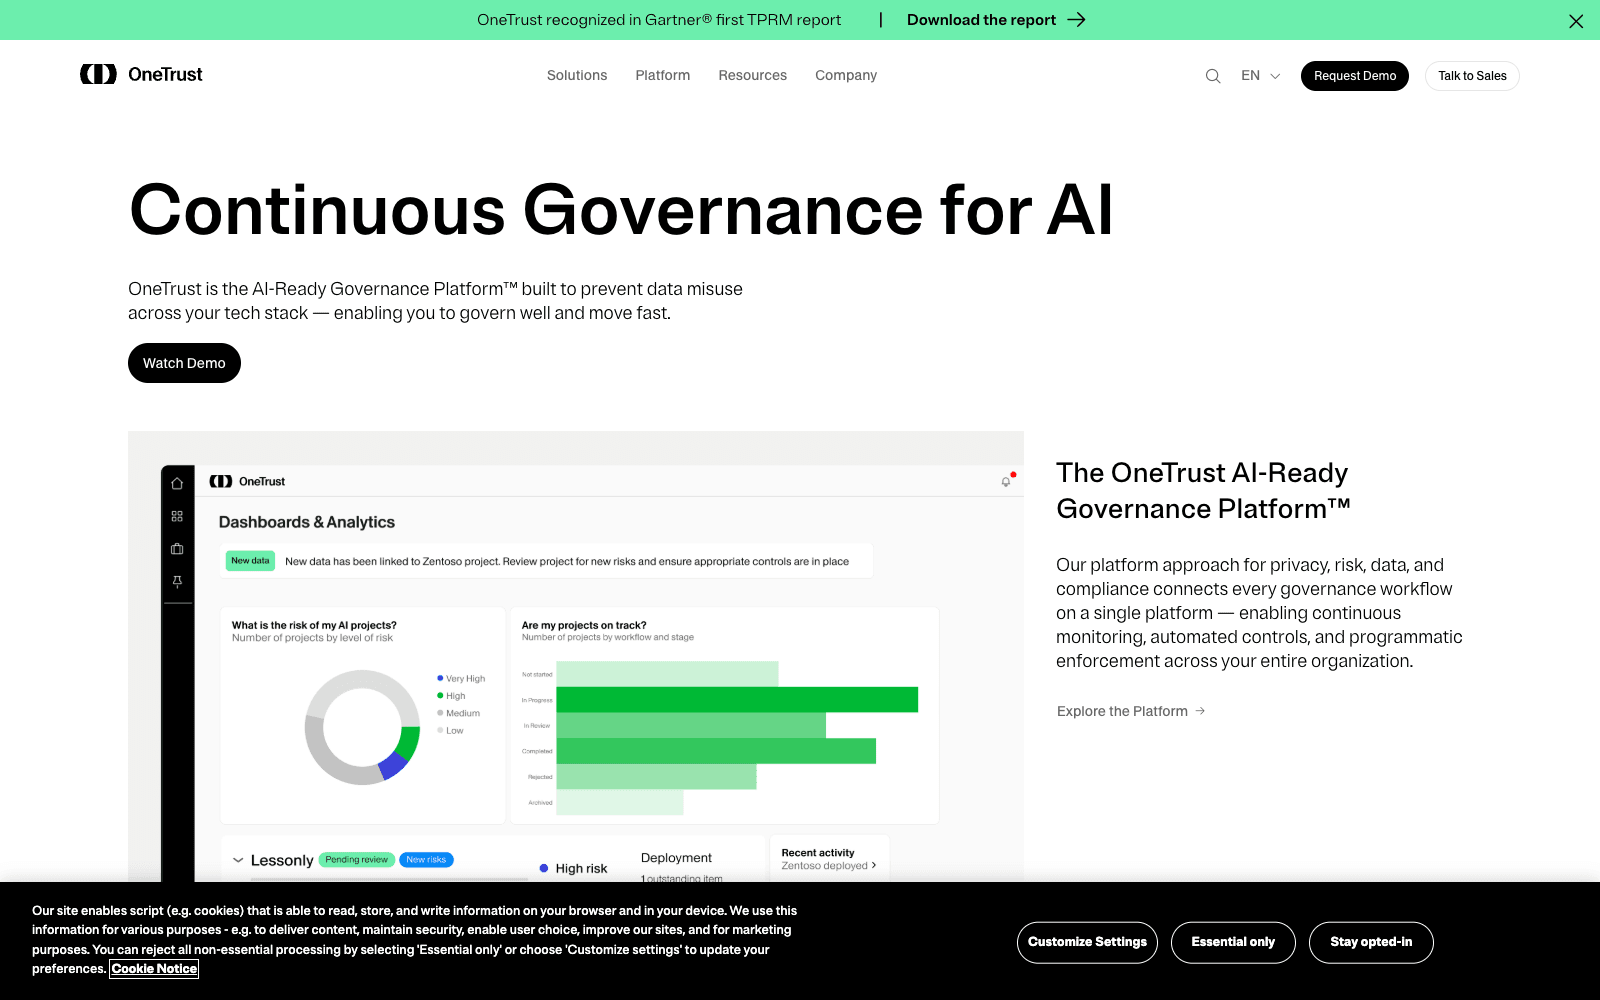Click the New data badge
Screen dimensions: 1600x1000
point(250,561)
